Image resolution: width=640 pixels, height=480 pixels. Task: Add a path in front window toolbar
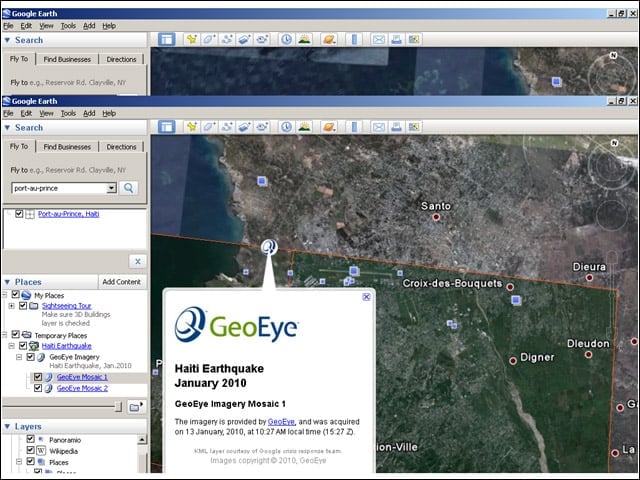(227, 127)
